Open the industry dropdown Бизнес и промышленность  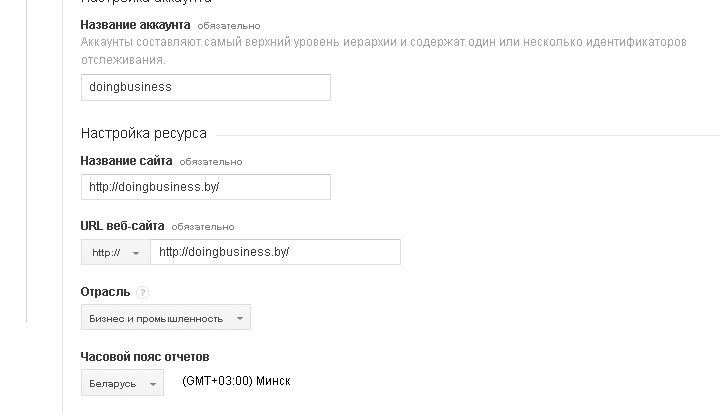[166, 317]
